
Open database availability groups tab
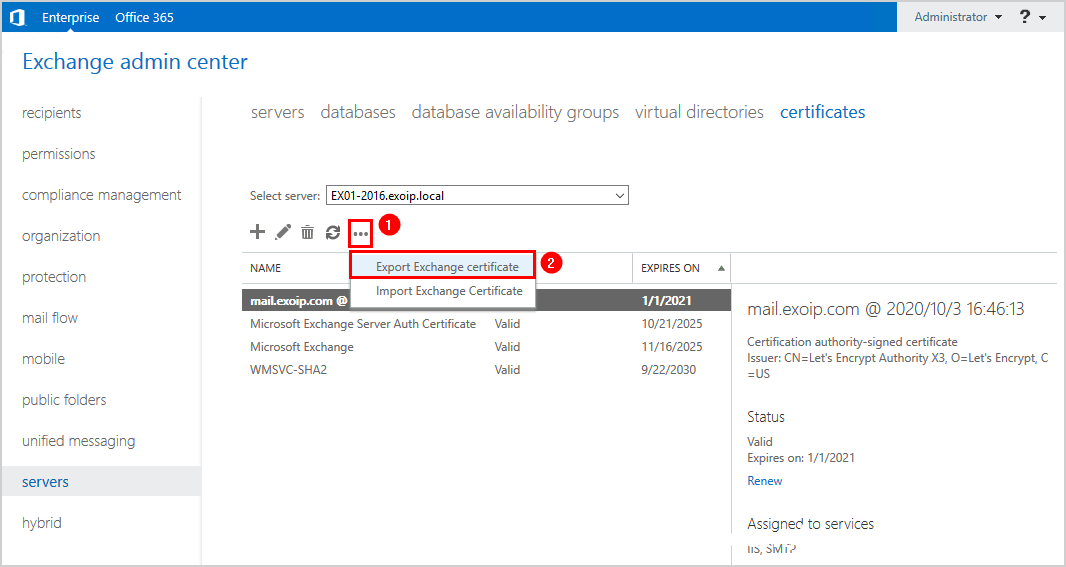click(x=515, y=112)
